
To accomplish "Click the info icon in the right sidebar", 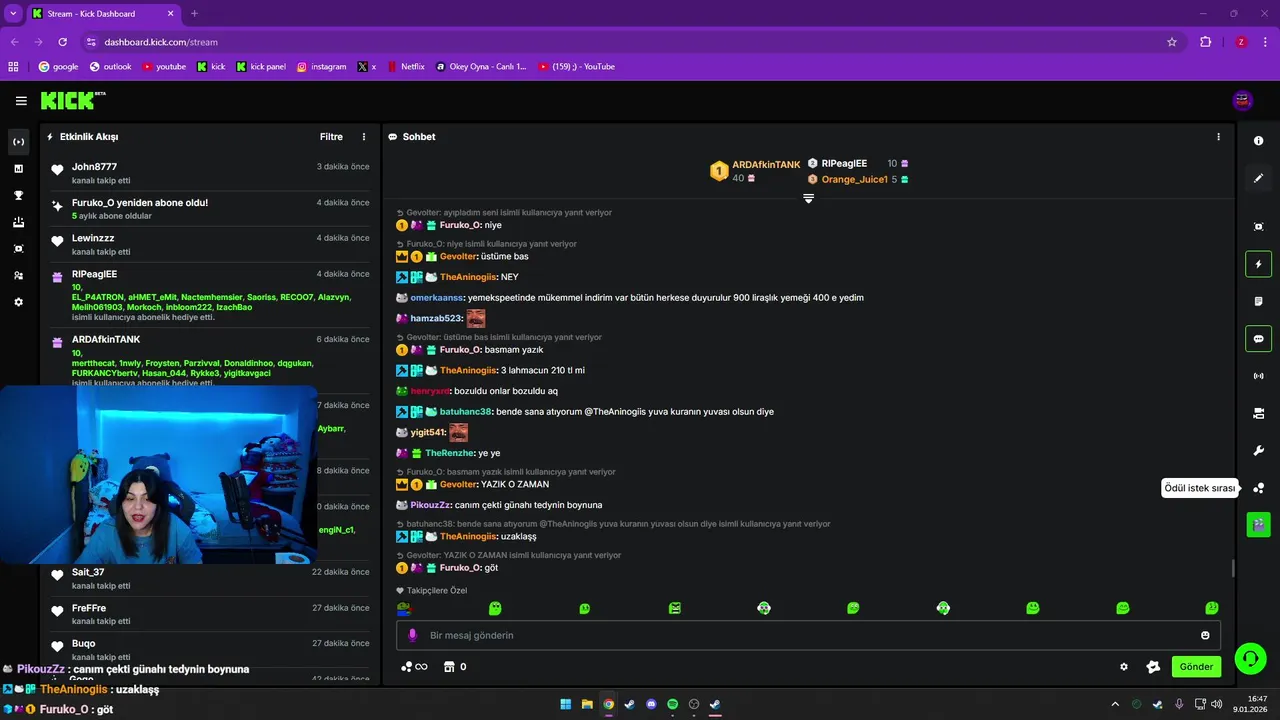I will [1258, 141].
